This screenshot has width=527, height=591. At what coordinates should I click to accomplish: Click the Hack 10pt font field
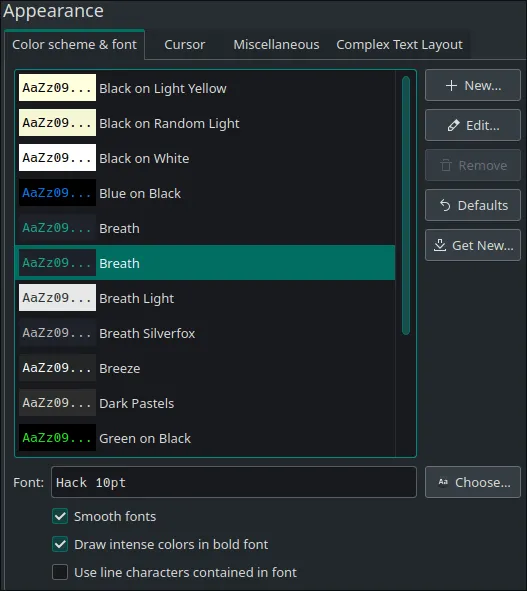coord(234,482)
